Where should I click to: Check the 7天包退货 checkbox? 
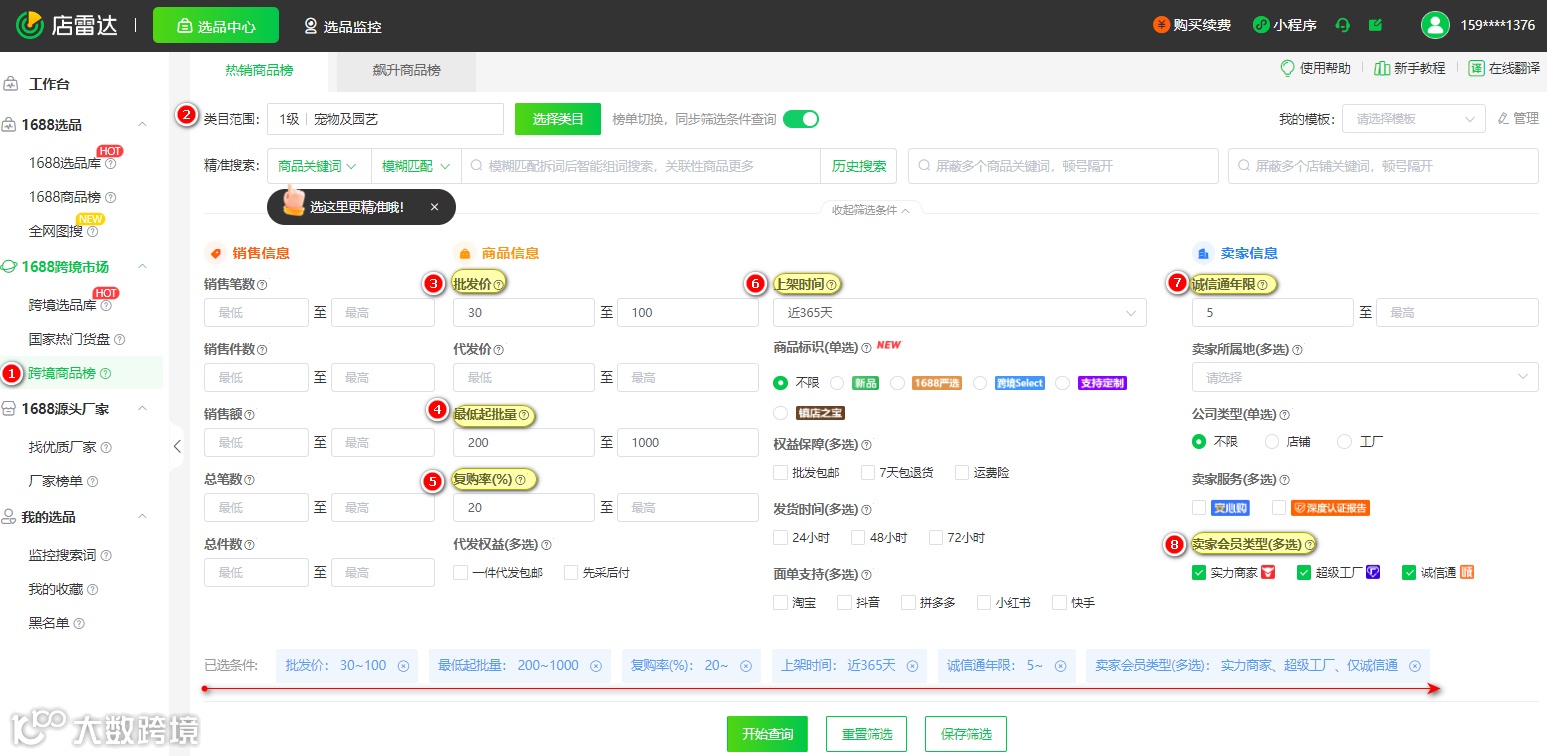click(x=868, y=472)
